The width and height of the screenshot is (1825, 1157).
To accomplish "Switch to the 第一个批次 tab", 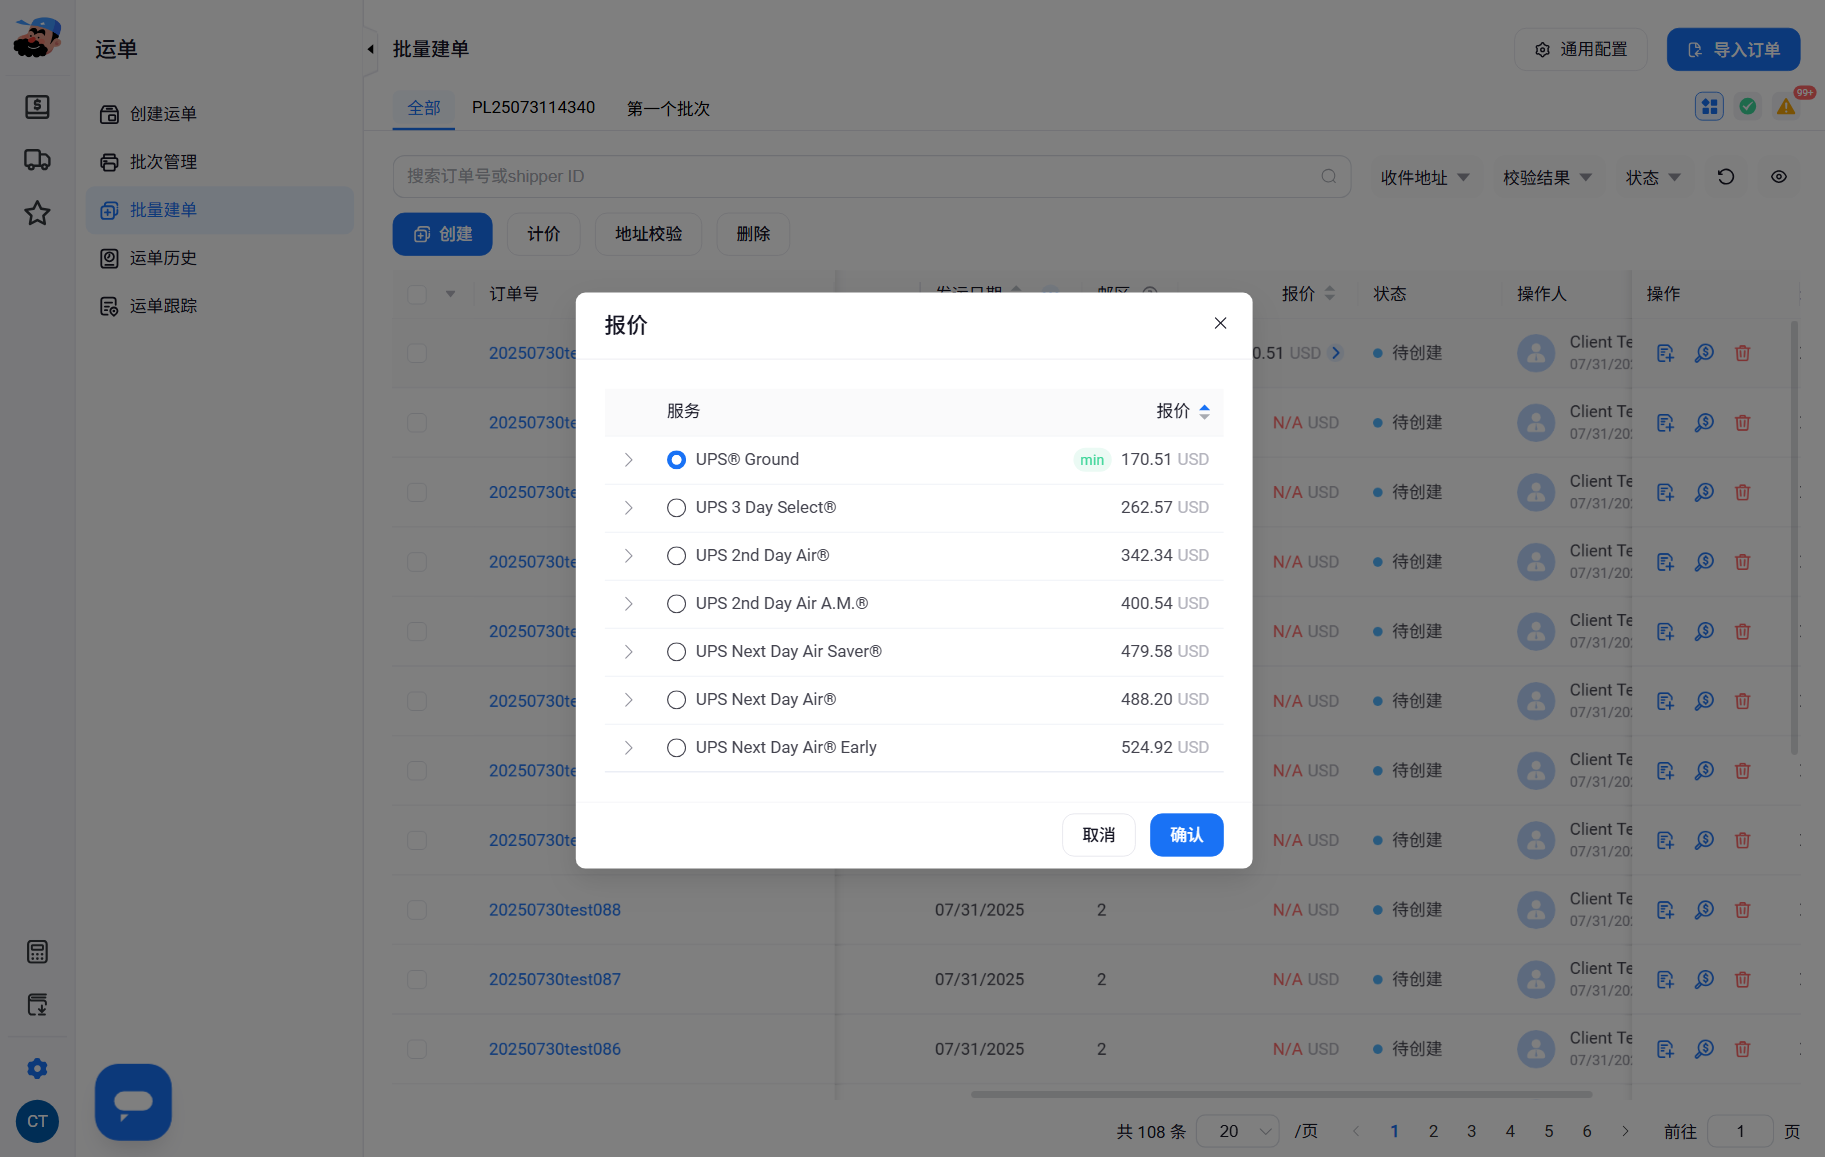I will point(668,108).
